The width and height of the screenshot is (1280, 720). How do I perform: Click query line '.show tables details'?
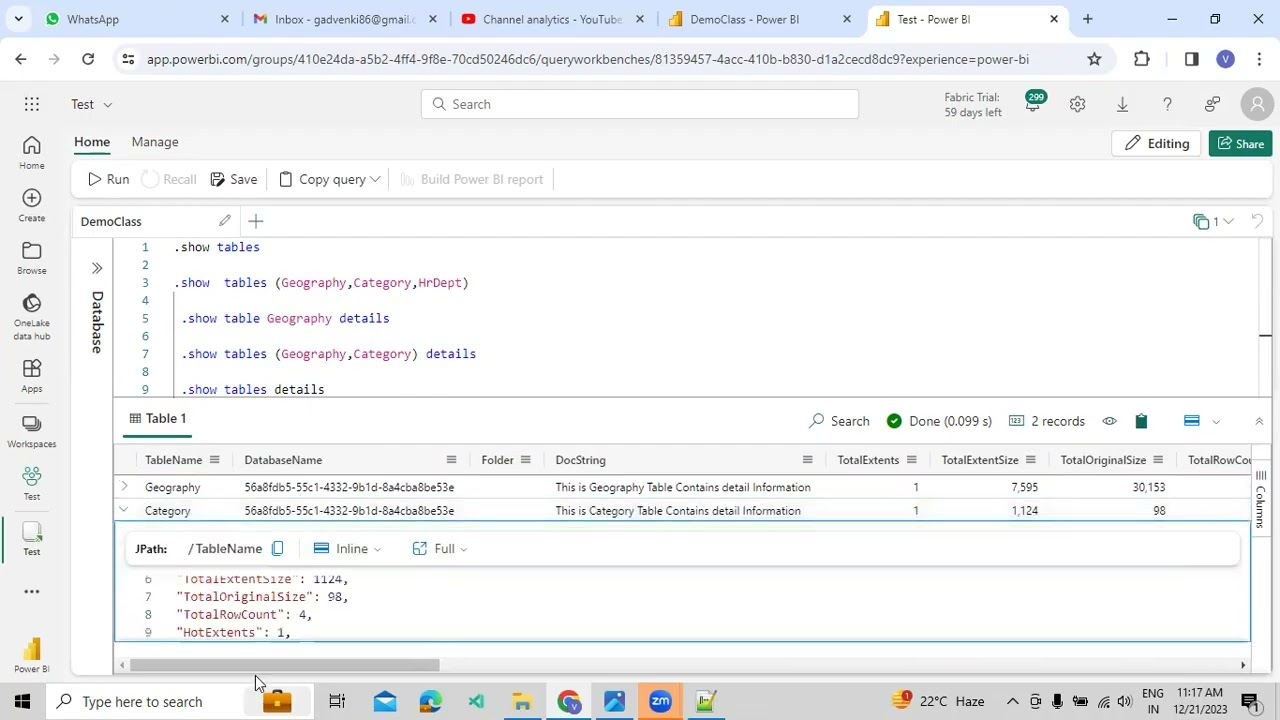[x=253, y=388]
